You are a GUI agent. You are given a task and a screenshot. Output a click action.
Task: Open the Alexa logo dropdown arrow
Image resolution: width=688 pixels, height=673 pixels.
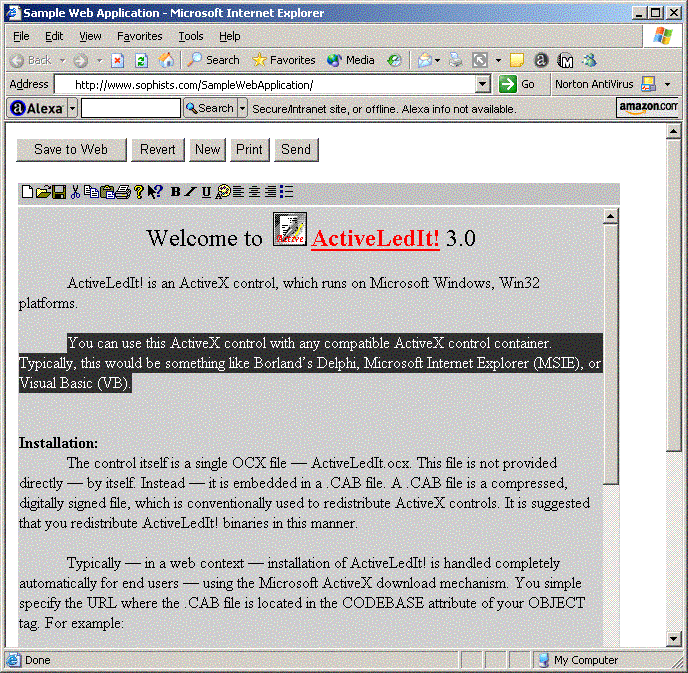pos(71,108)
